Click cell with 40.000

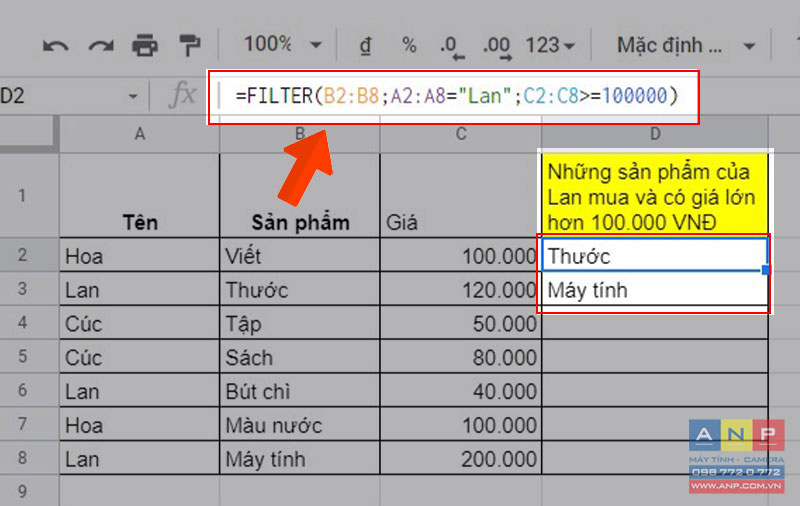(461, 390)
